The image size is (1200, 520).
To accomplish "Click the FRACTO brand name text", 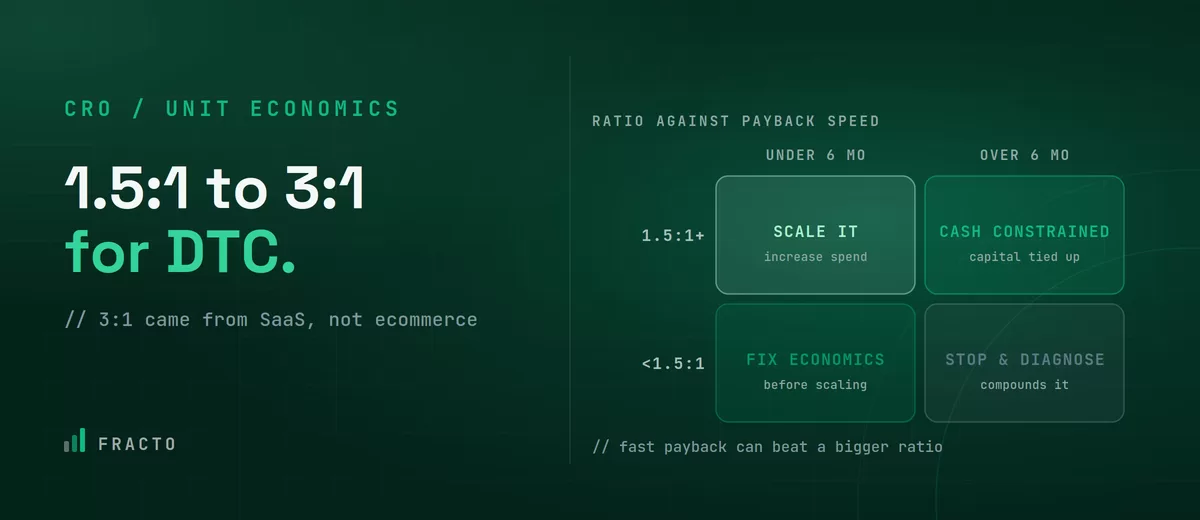I will click(137, 443).
